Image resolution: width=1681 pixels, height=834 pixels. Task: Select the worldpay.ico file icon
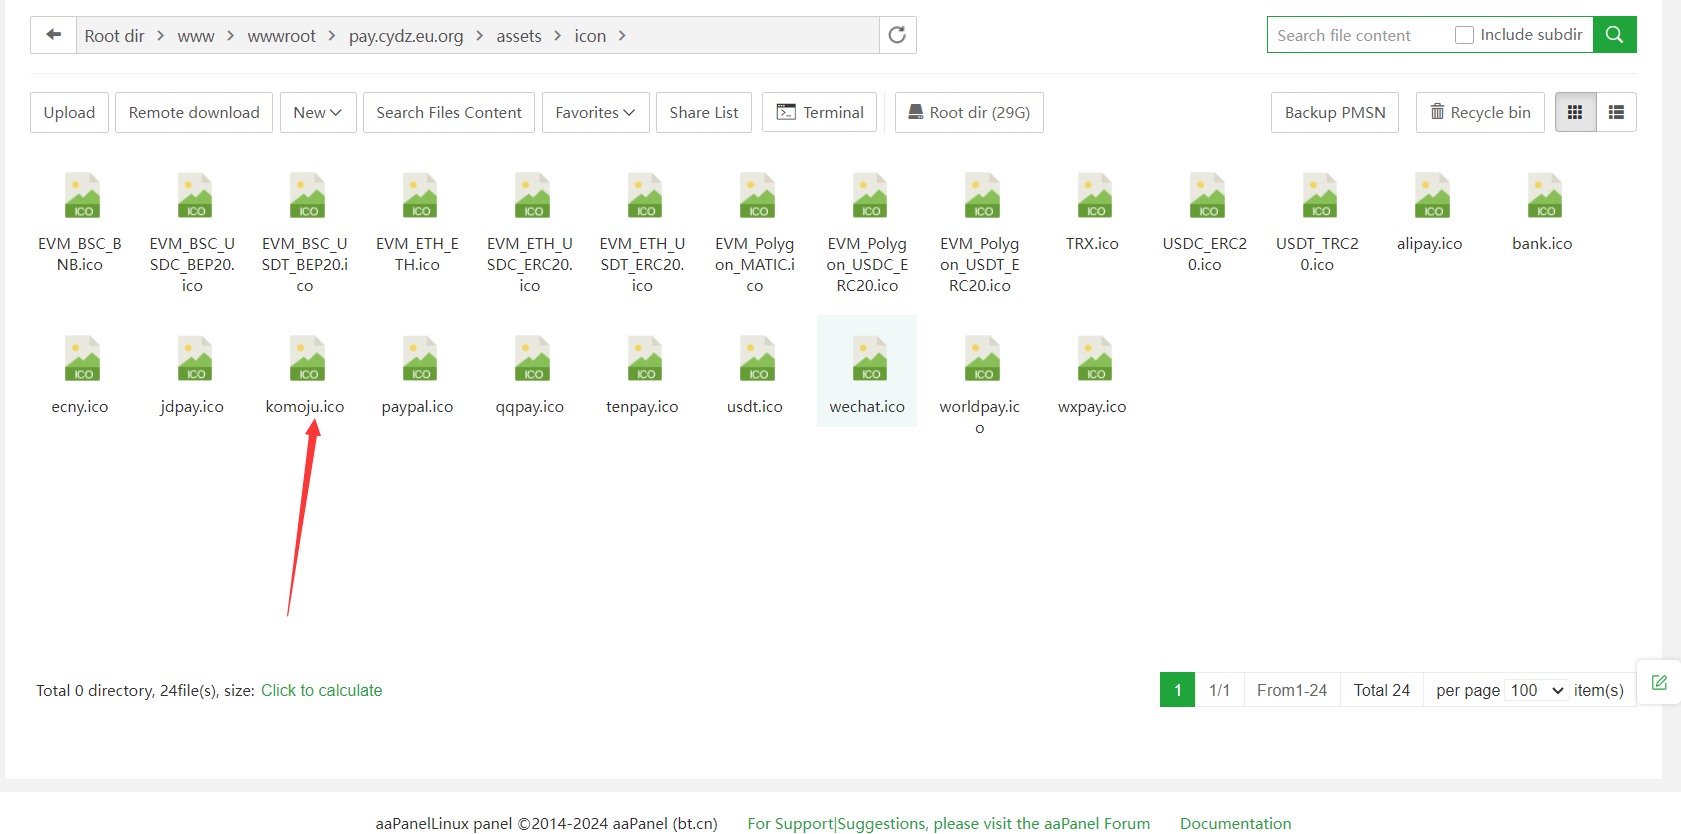(x=981, y=359)
